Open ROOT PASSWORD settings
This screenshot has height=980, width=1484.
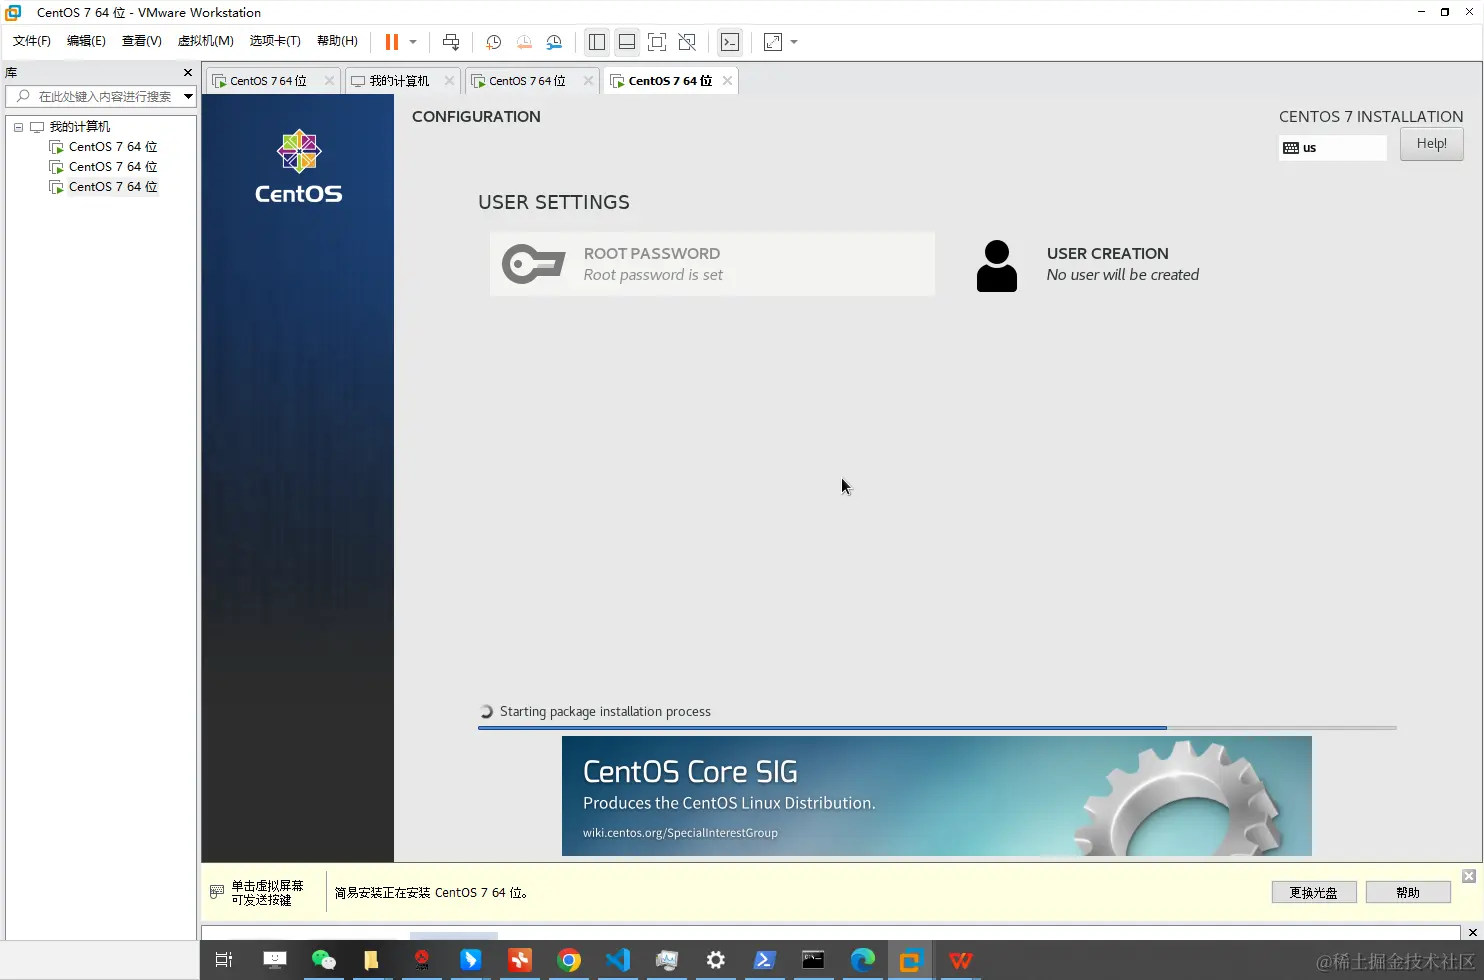coord(712,264)
